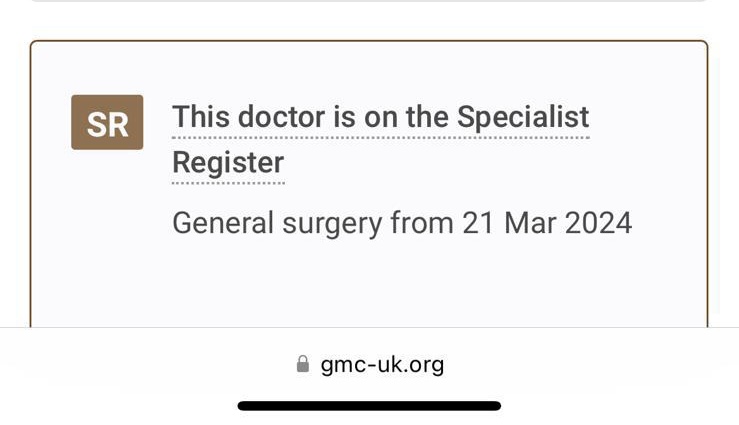
Task: Click the words 'This doctor' in the heading
Action: pyautogui.click(x=249, y=116)
